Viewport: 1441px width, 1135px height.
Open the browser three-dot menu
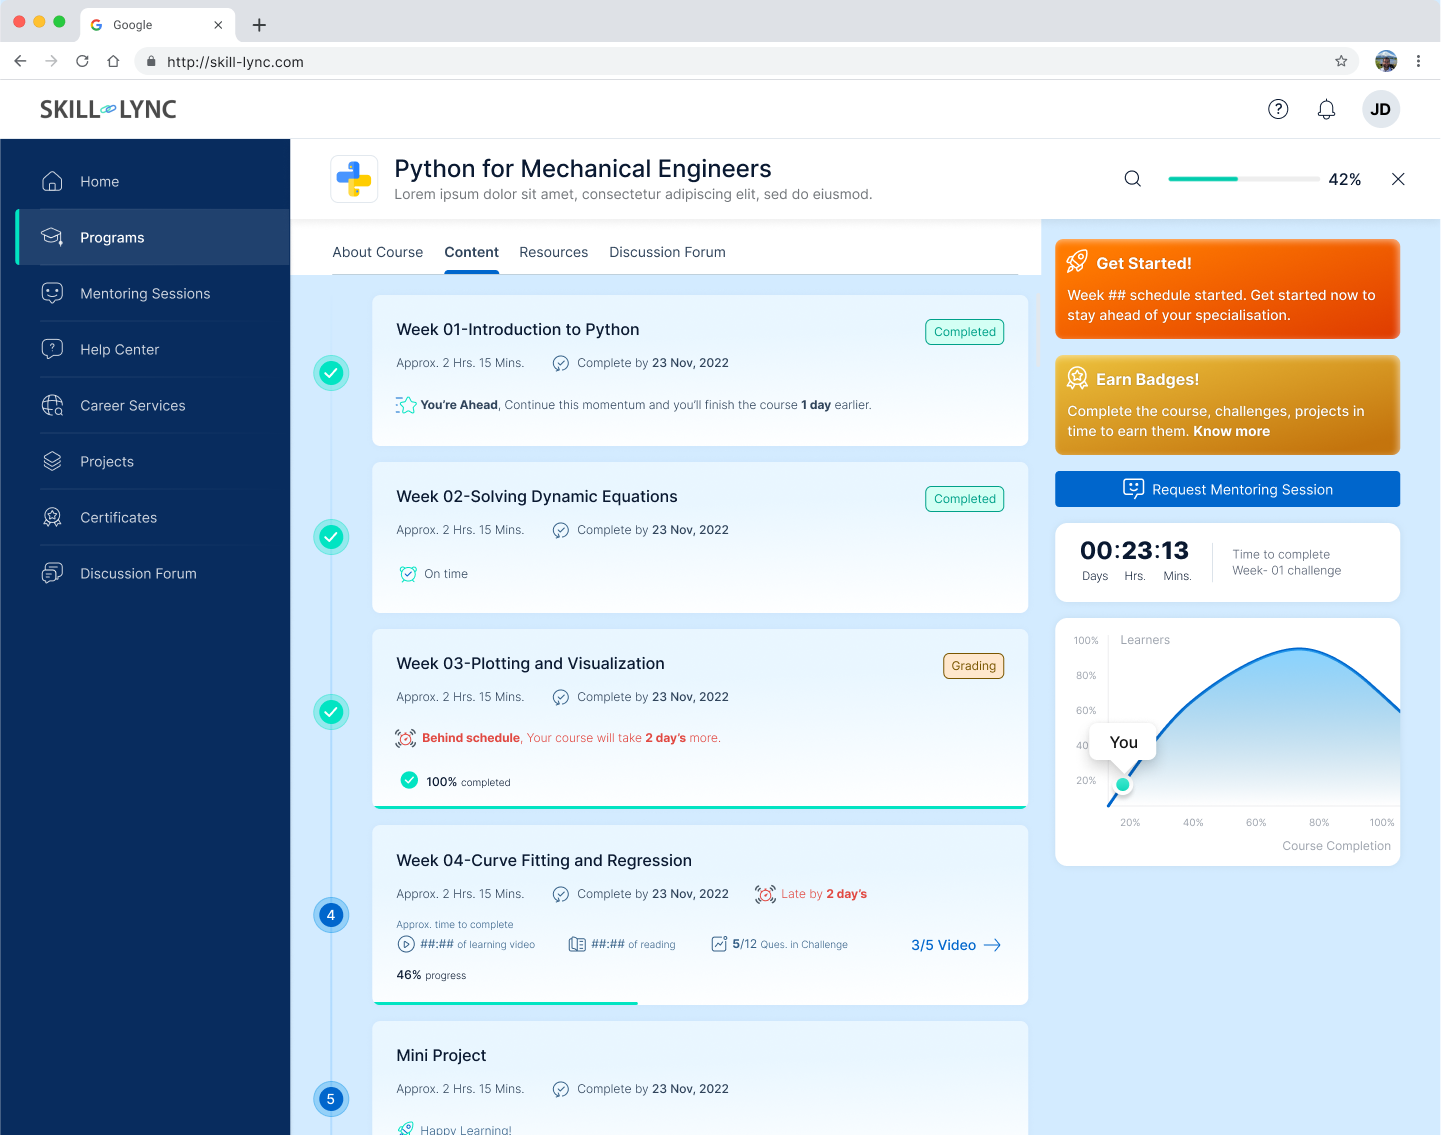(1418, 61)
